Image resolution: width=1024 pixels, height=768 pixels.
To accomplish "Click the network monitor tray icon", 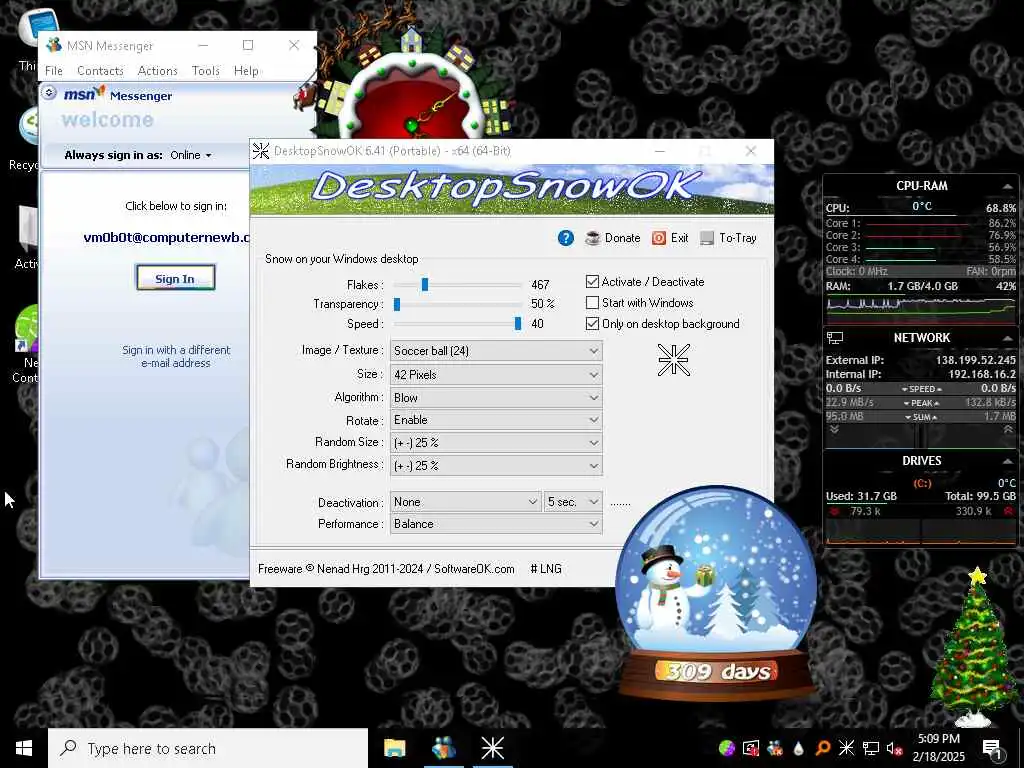I will [x=870, y=748].
